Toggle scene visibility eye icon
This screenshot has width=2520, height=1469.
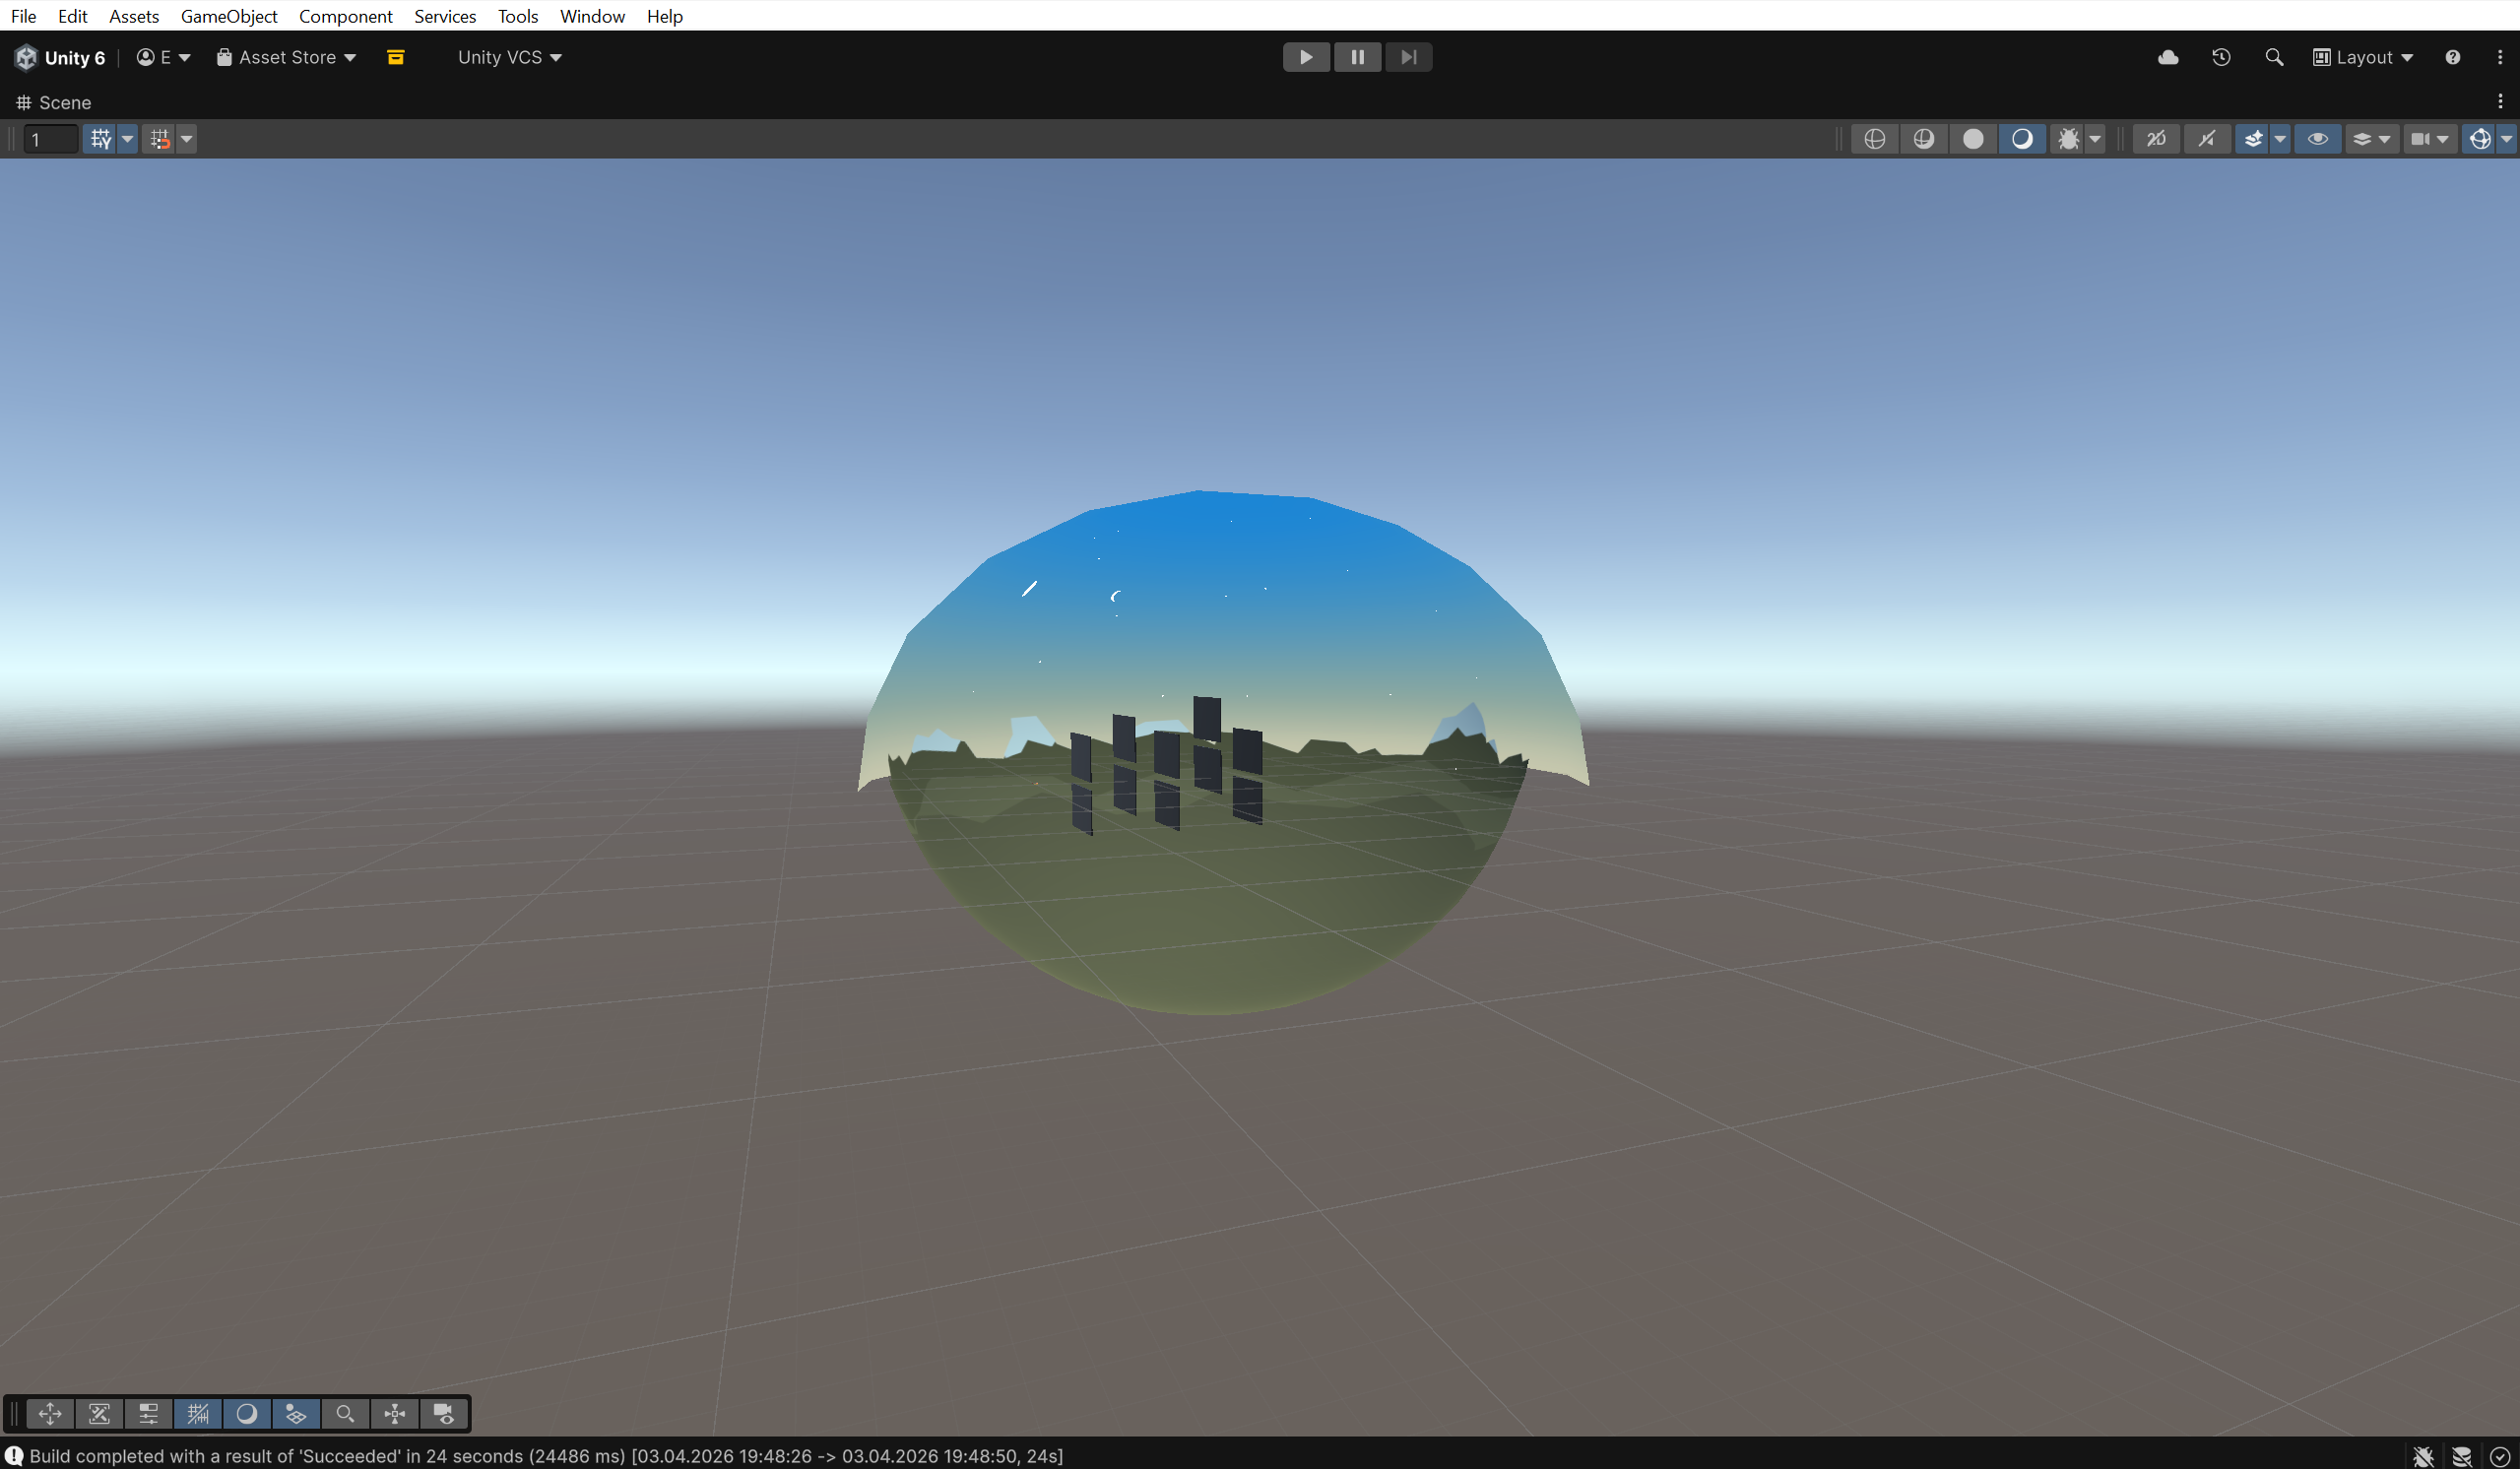(x=2317, y=139)
